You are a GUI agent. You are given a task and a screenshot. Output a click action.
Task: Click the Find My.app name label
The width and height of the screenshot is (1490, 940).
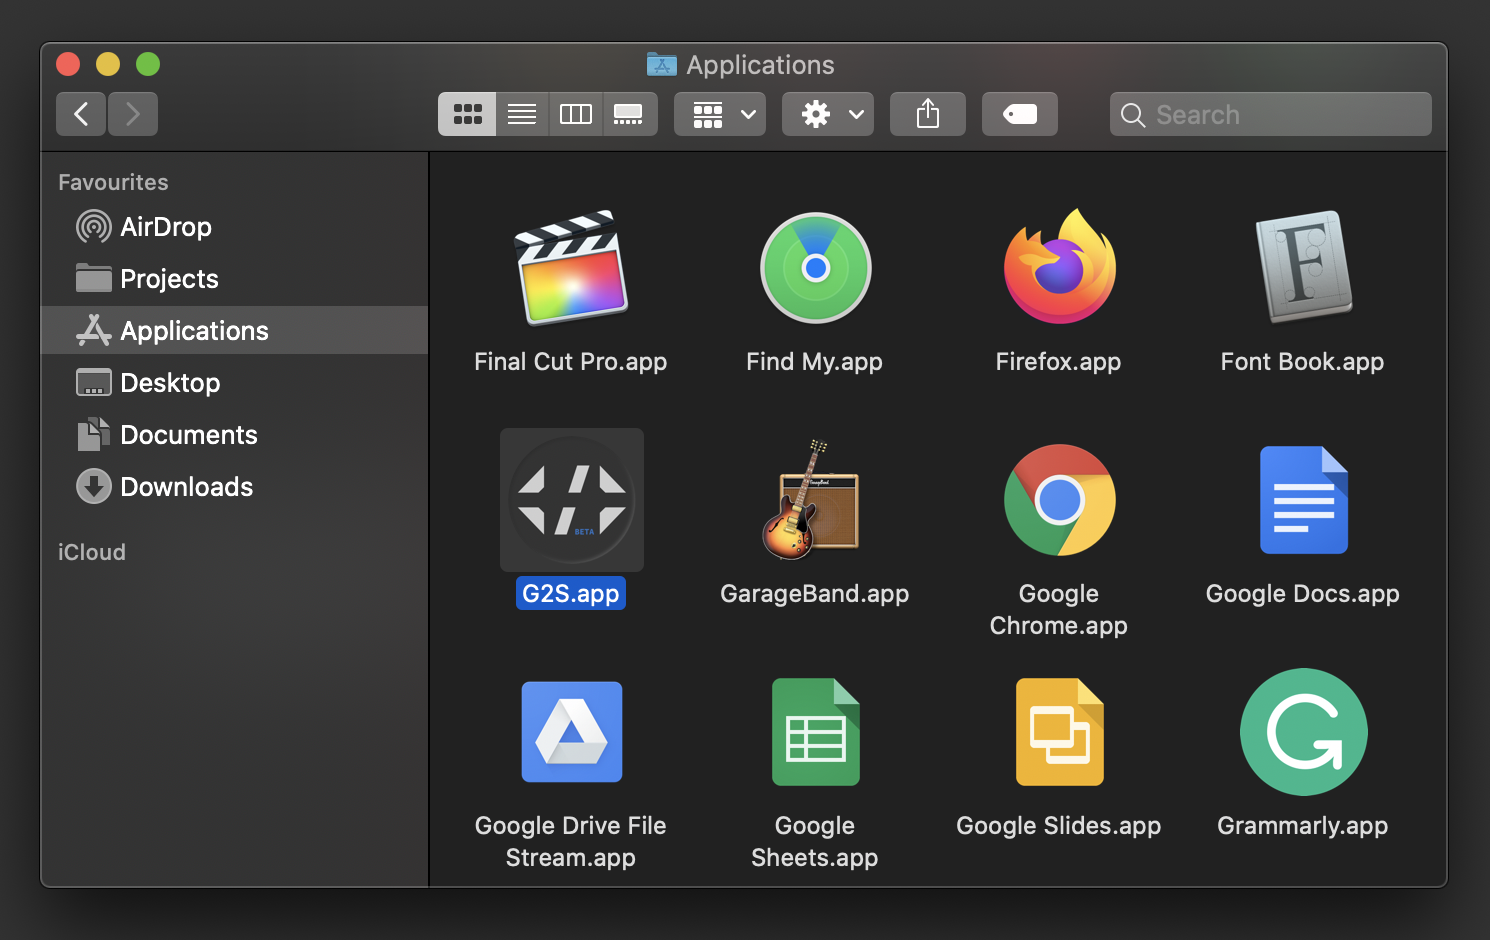815,361
